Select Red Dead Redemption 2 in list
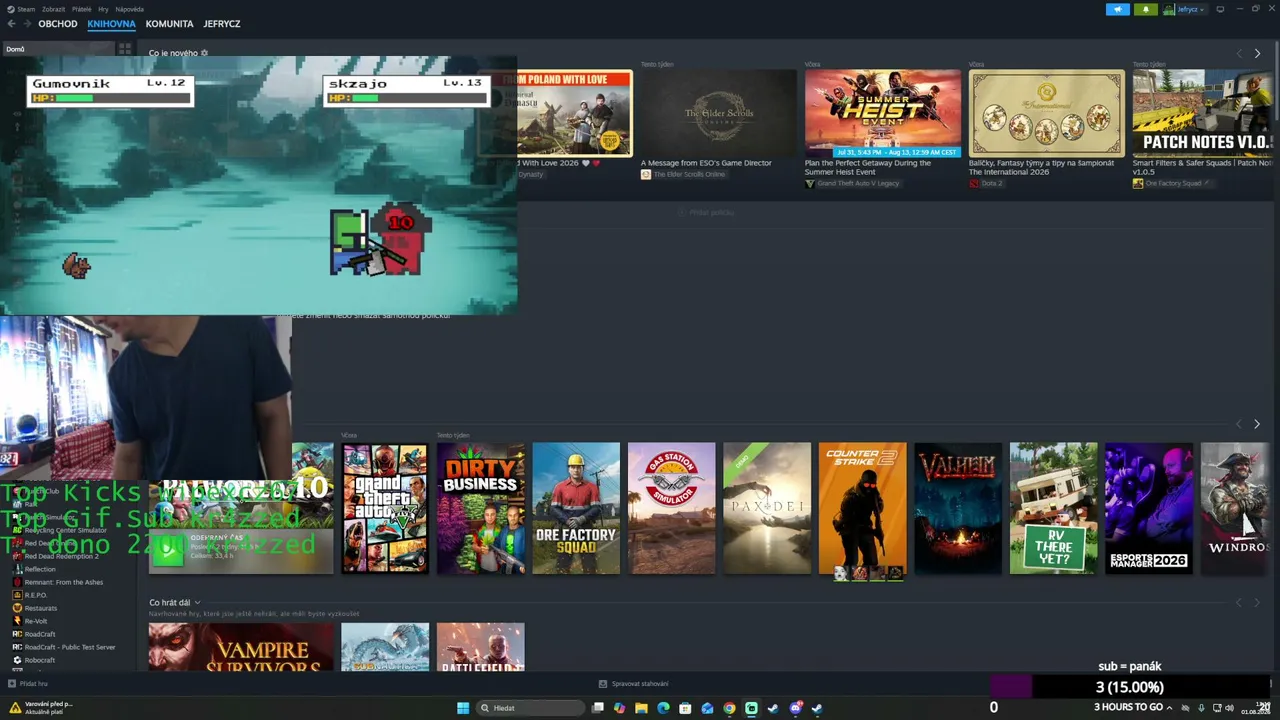Screen dimensions: 1280x720 point(61,556)
